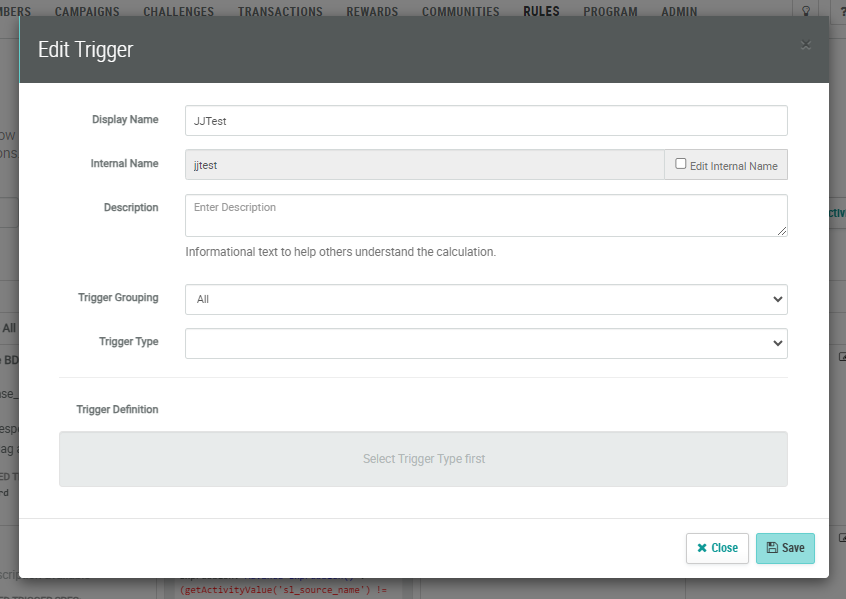Click the Select Trigger Type first placeholder area

423,459
